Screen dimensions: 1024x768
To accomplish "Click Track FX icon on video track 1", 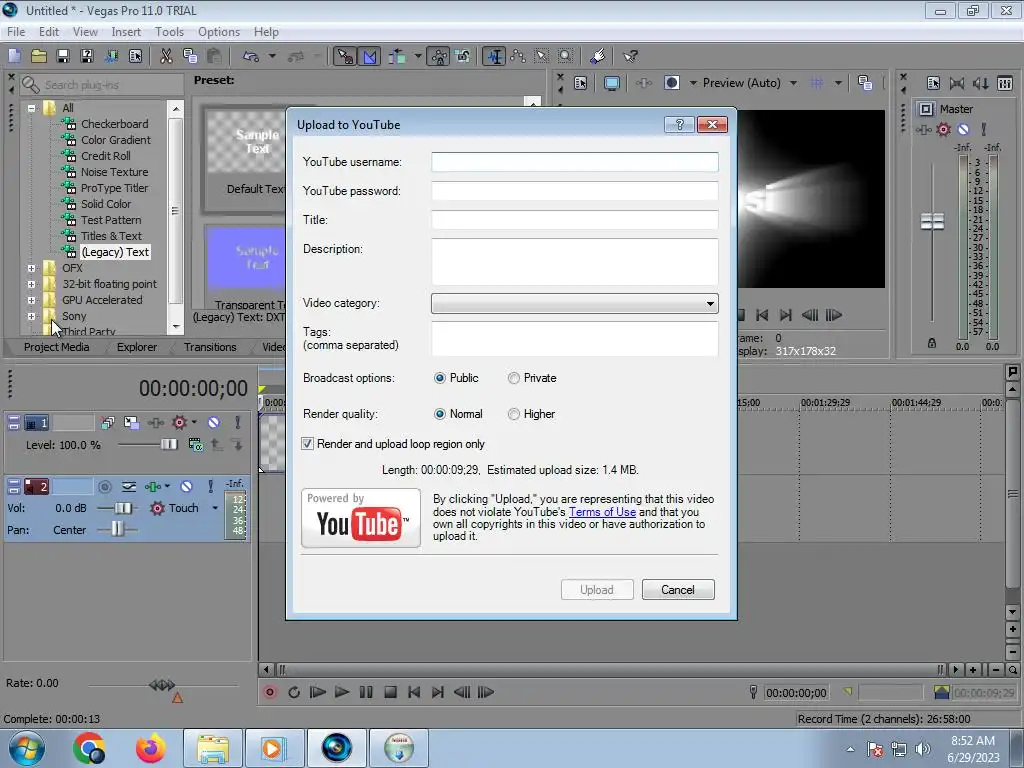I will [x=155, y=423].
